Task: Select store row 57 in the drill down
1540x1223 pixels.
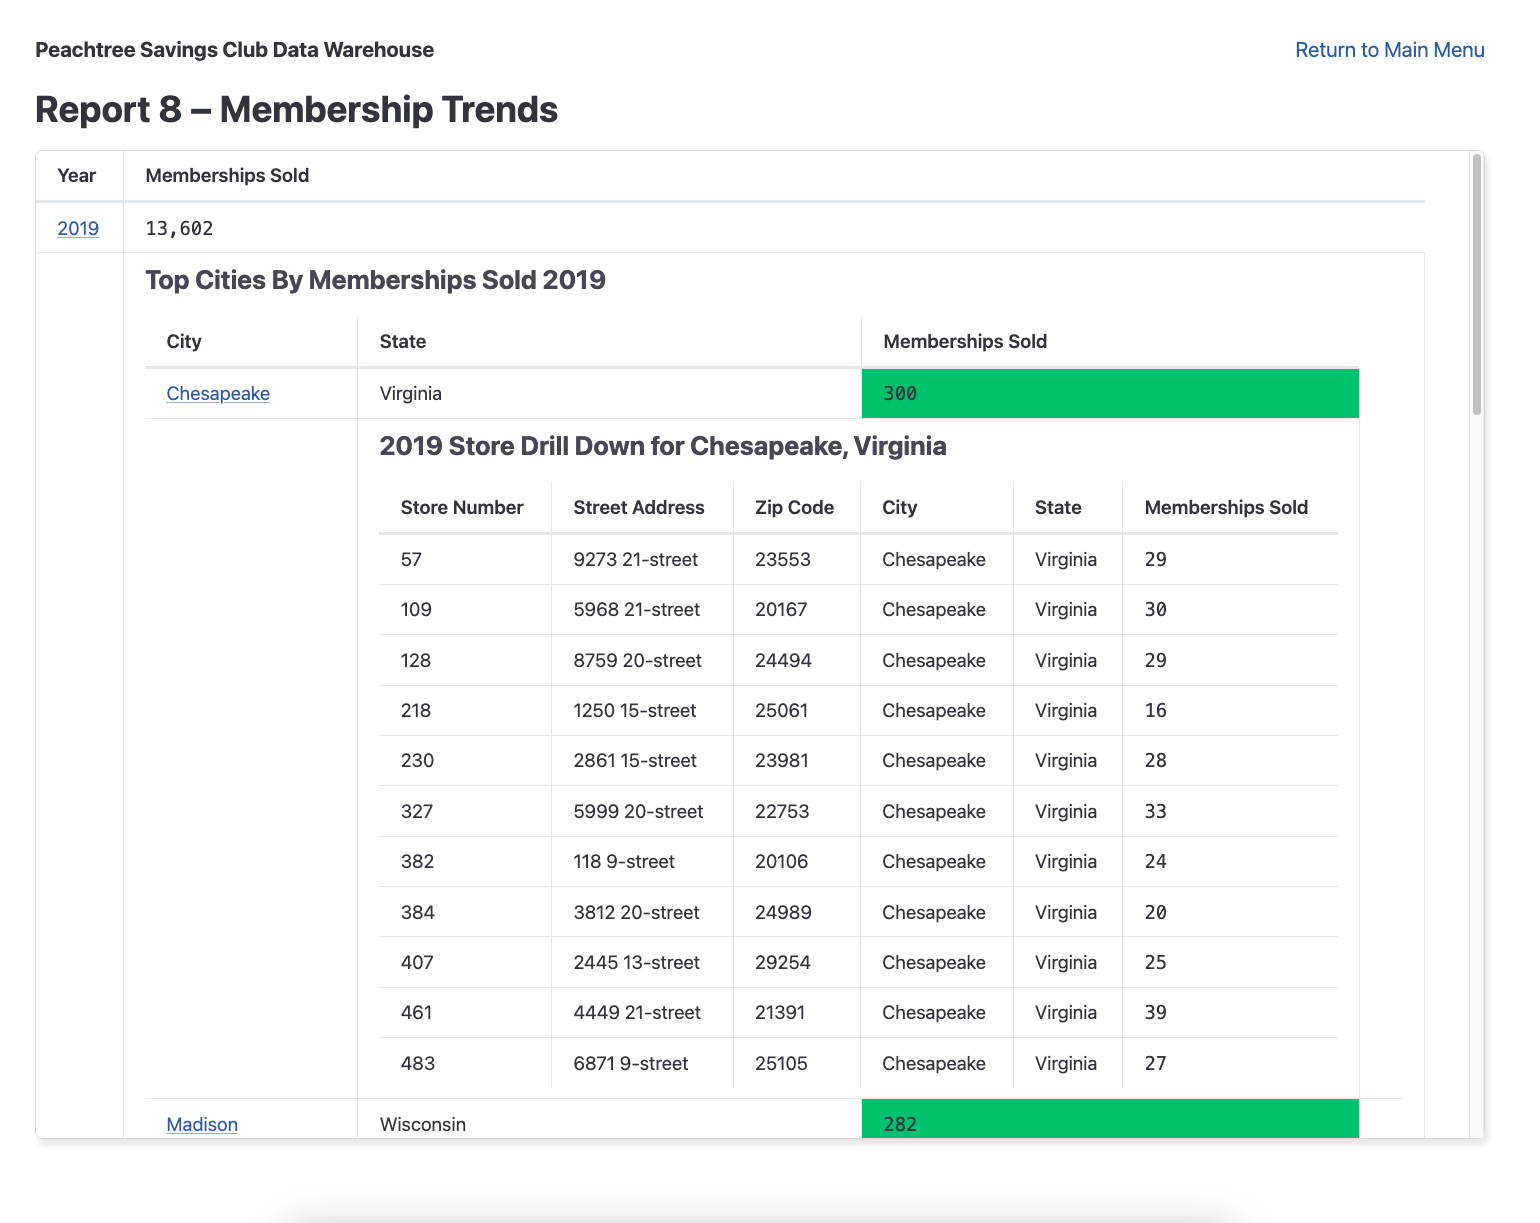Action: (x=700, y=559)
